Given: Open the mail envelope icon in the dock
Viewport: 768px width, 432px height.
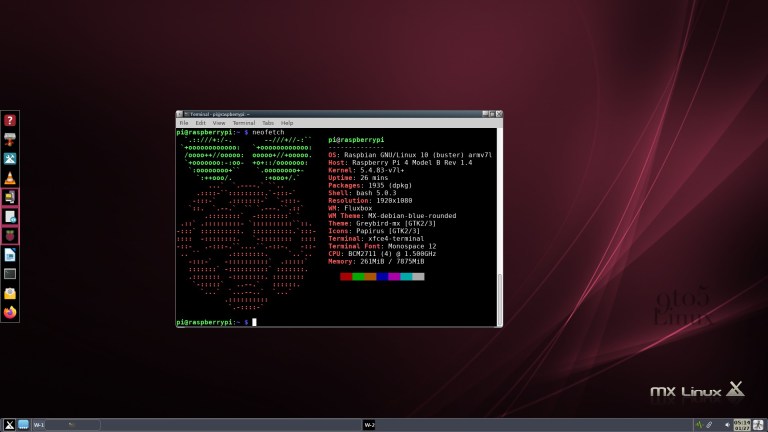Looking at the screenshot, I should [10, 292].
